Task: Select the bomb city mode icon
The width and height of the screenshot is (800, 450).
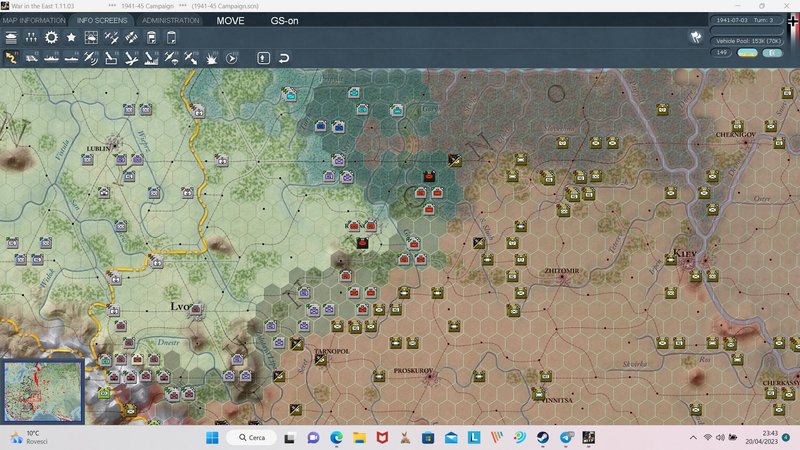Action: (151, 58)
